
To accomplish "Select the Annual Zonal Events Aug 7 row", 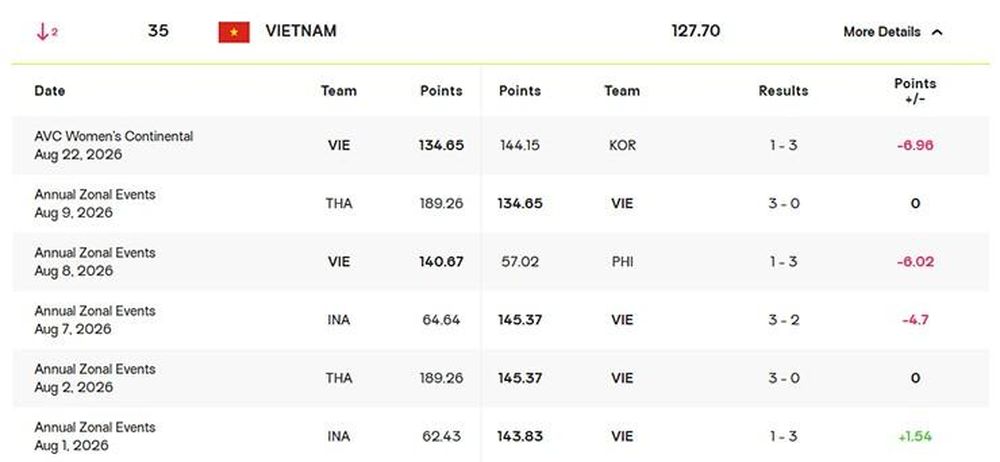I will point(501,320).
